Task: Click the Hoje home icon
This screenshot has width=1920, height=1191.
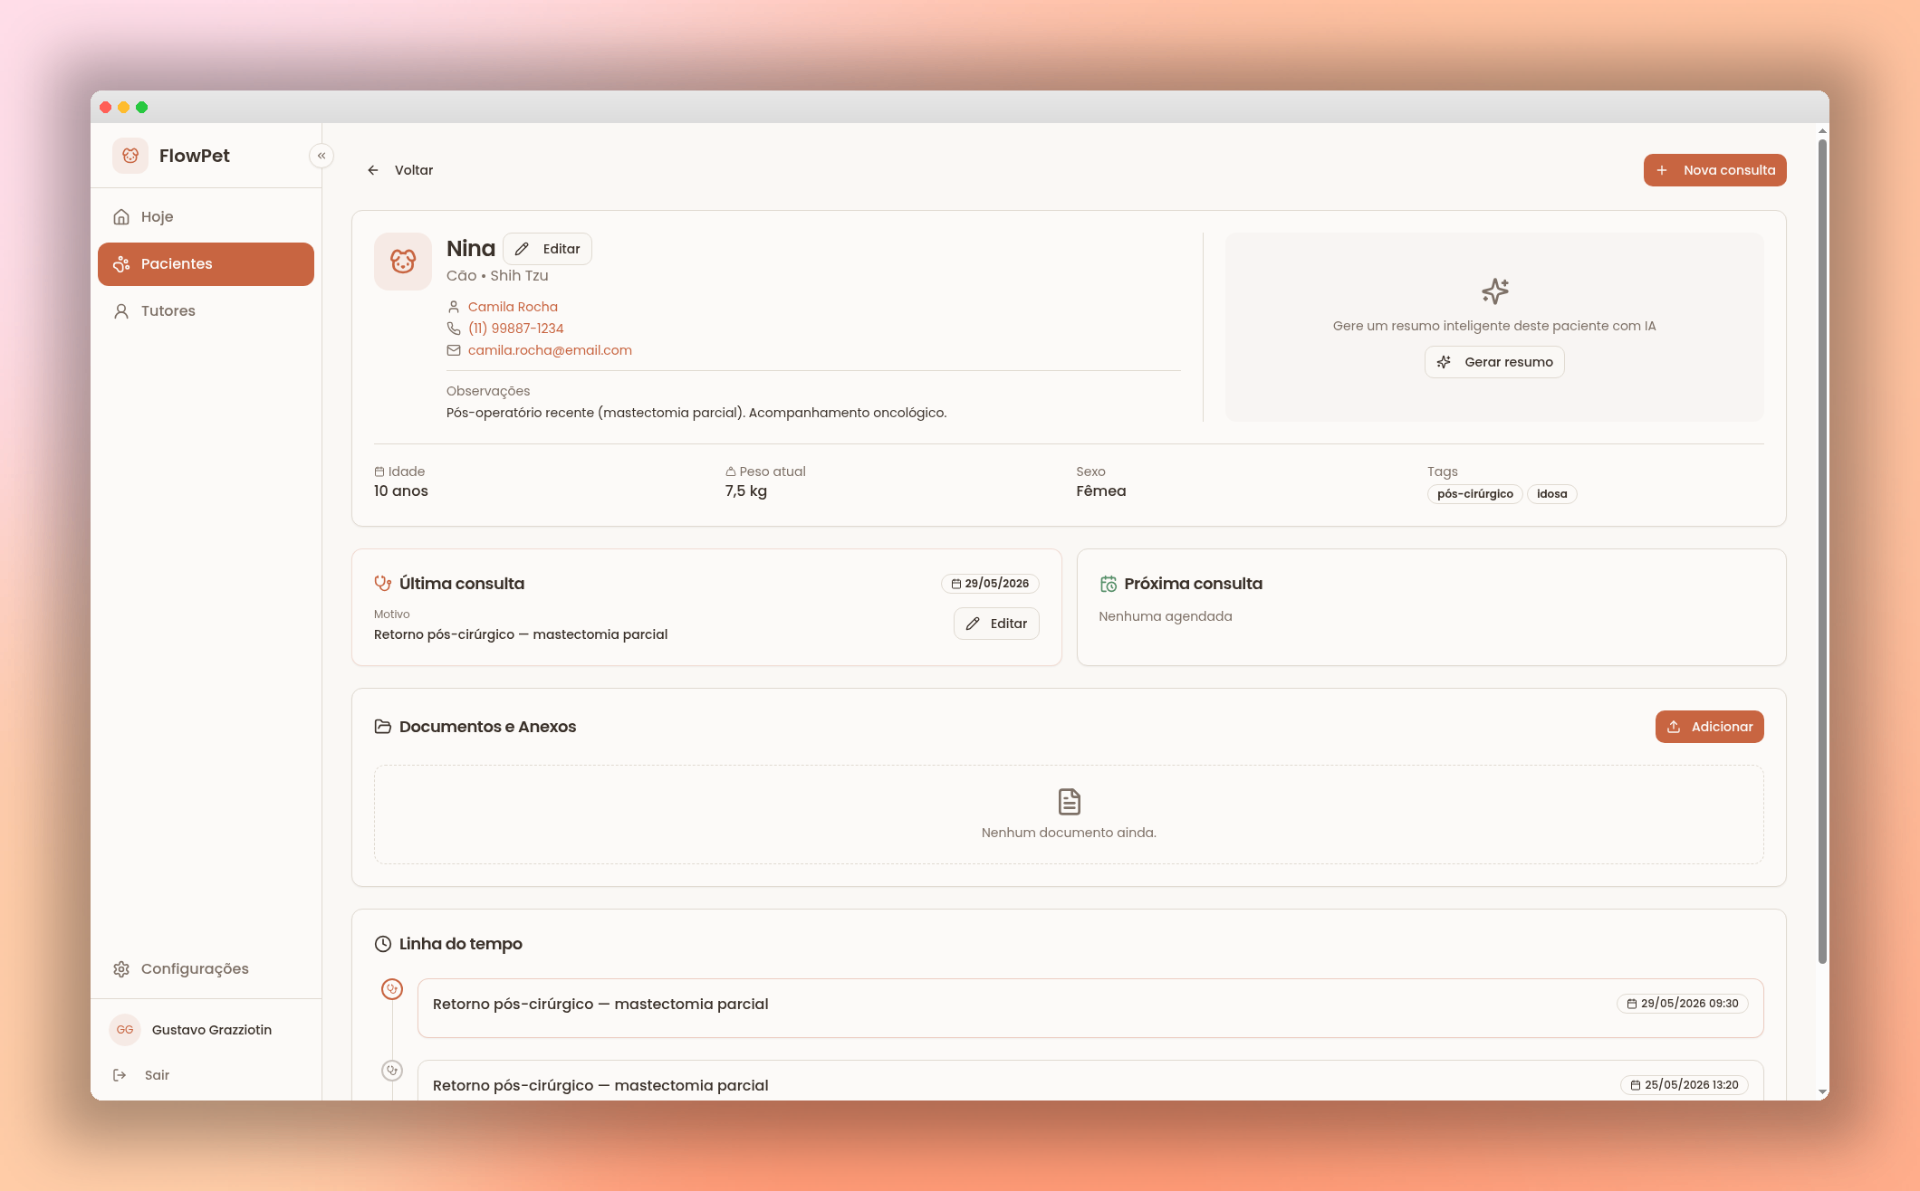Action: pyautogui.click(x=121, y=217)
